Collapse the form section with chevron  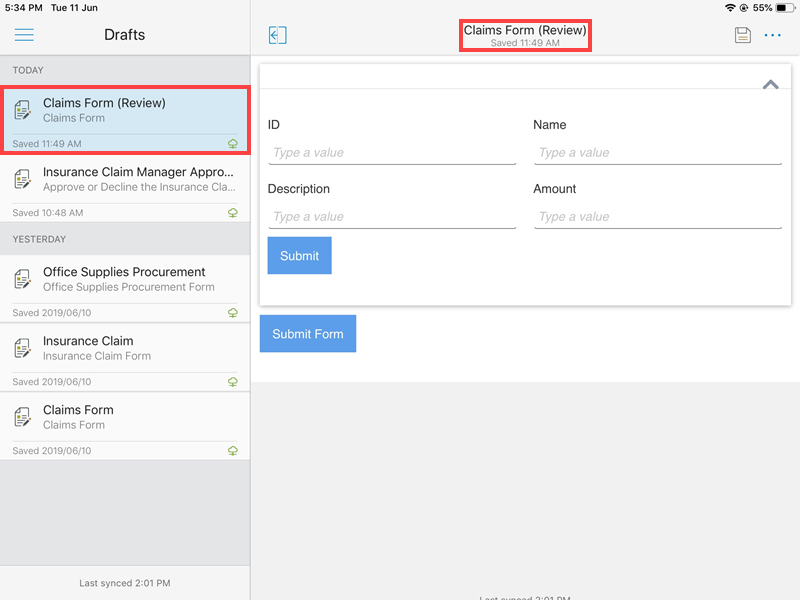click(x=770, y=85)
